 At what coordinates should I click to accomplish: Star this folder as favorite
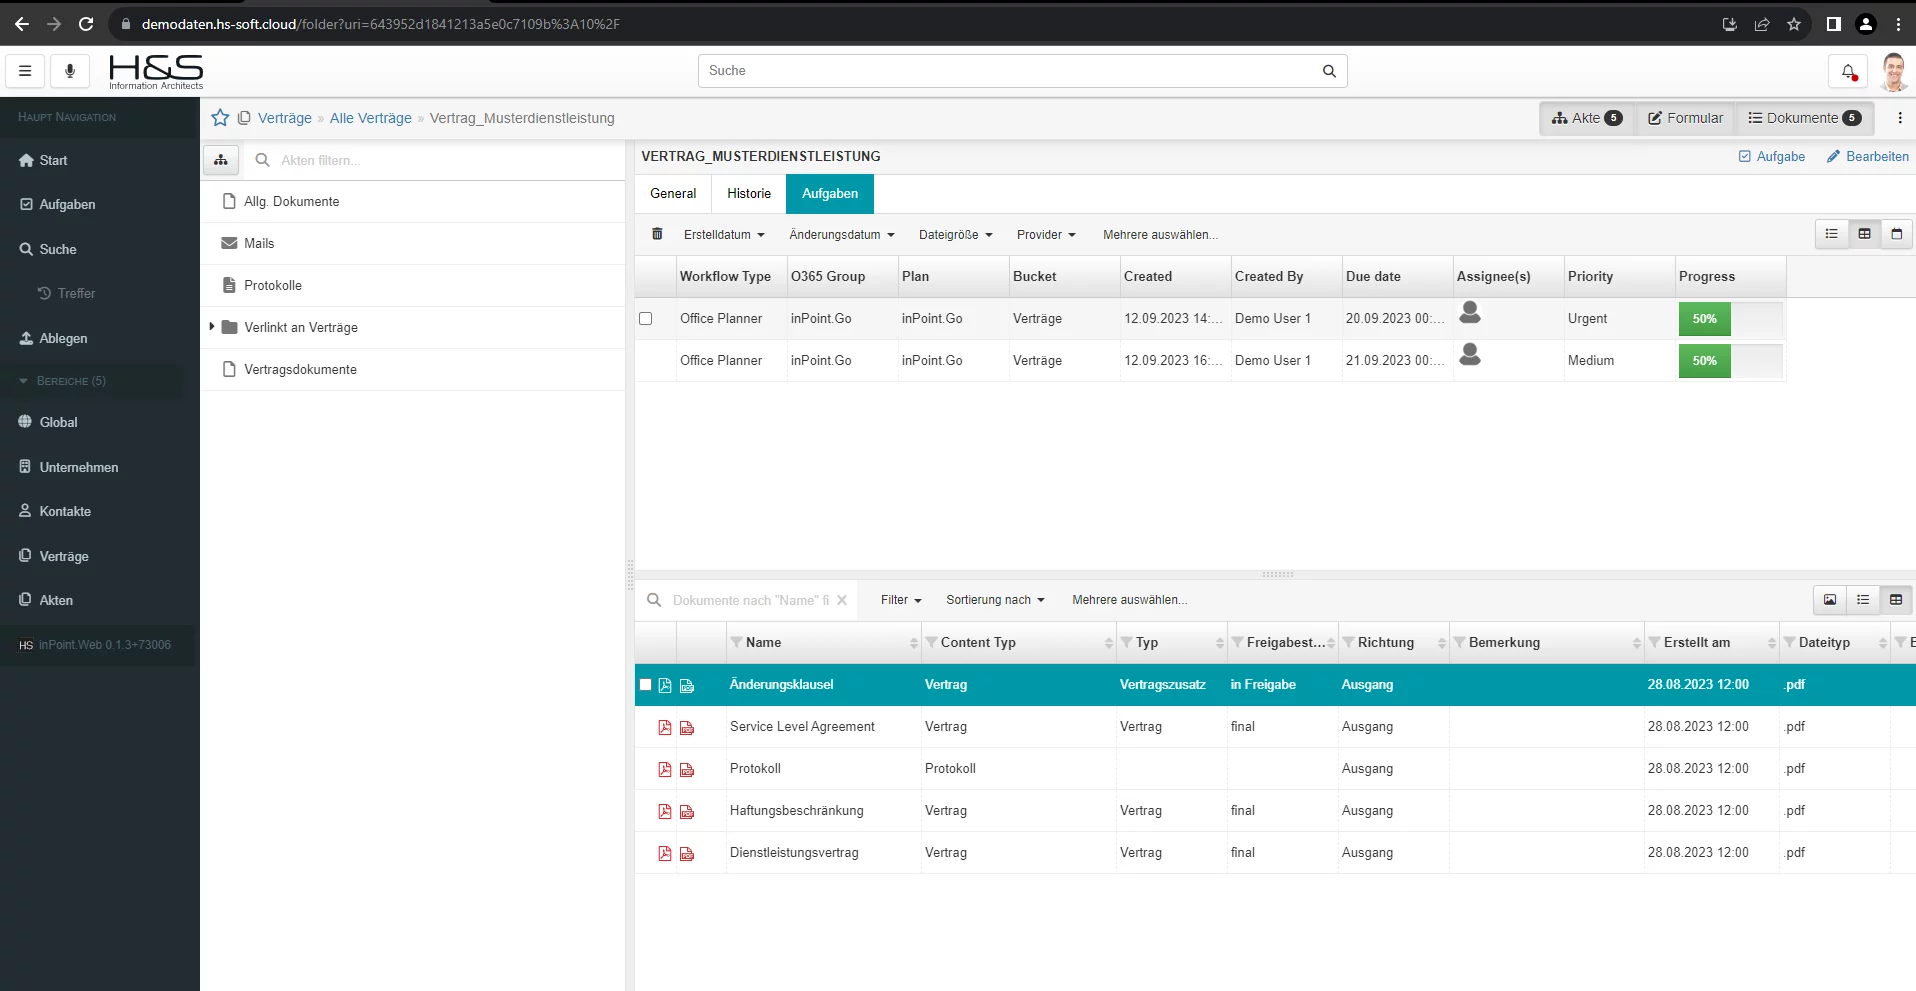click(220, 118)
